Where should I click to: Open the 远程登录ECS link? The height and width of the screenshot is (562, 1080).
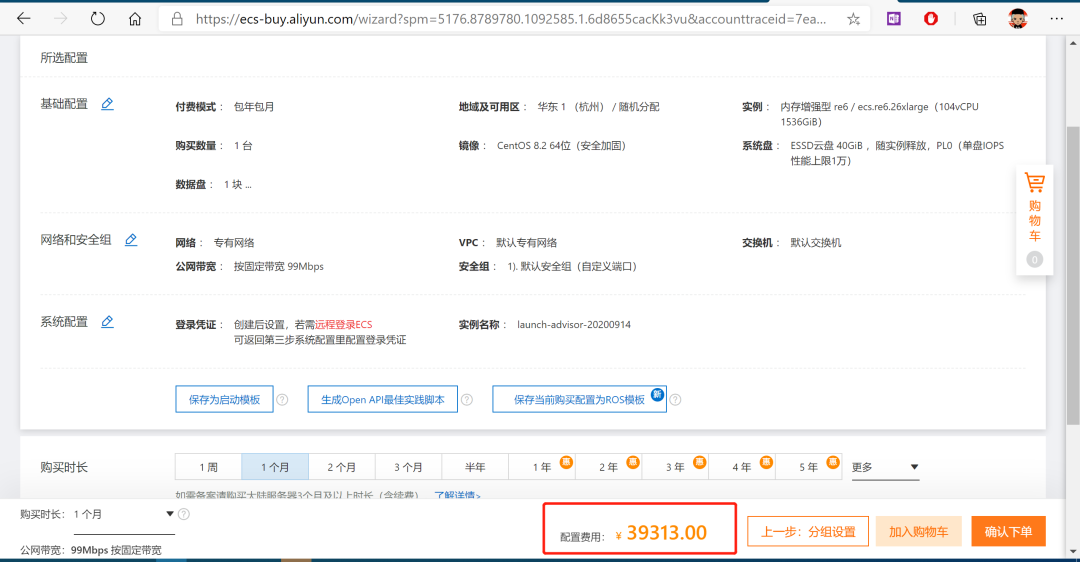[343, 324]
